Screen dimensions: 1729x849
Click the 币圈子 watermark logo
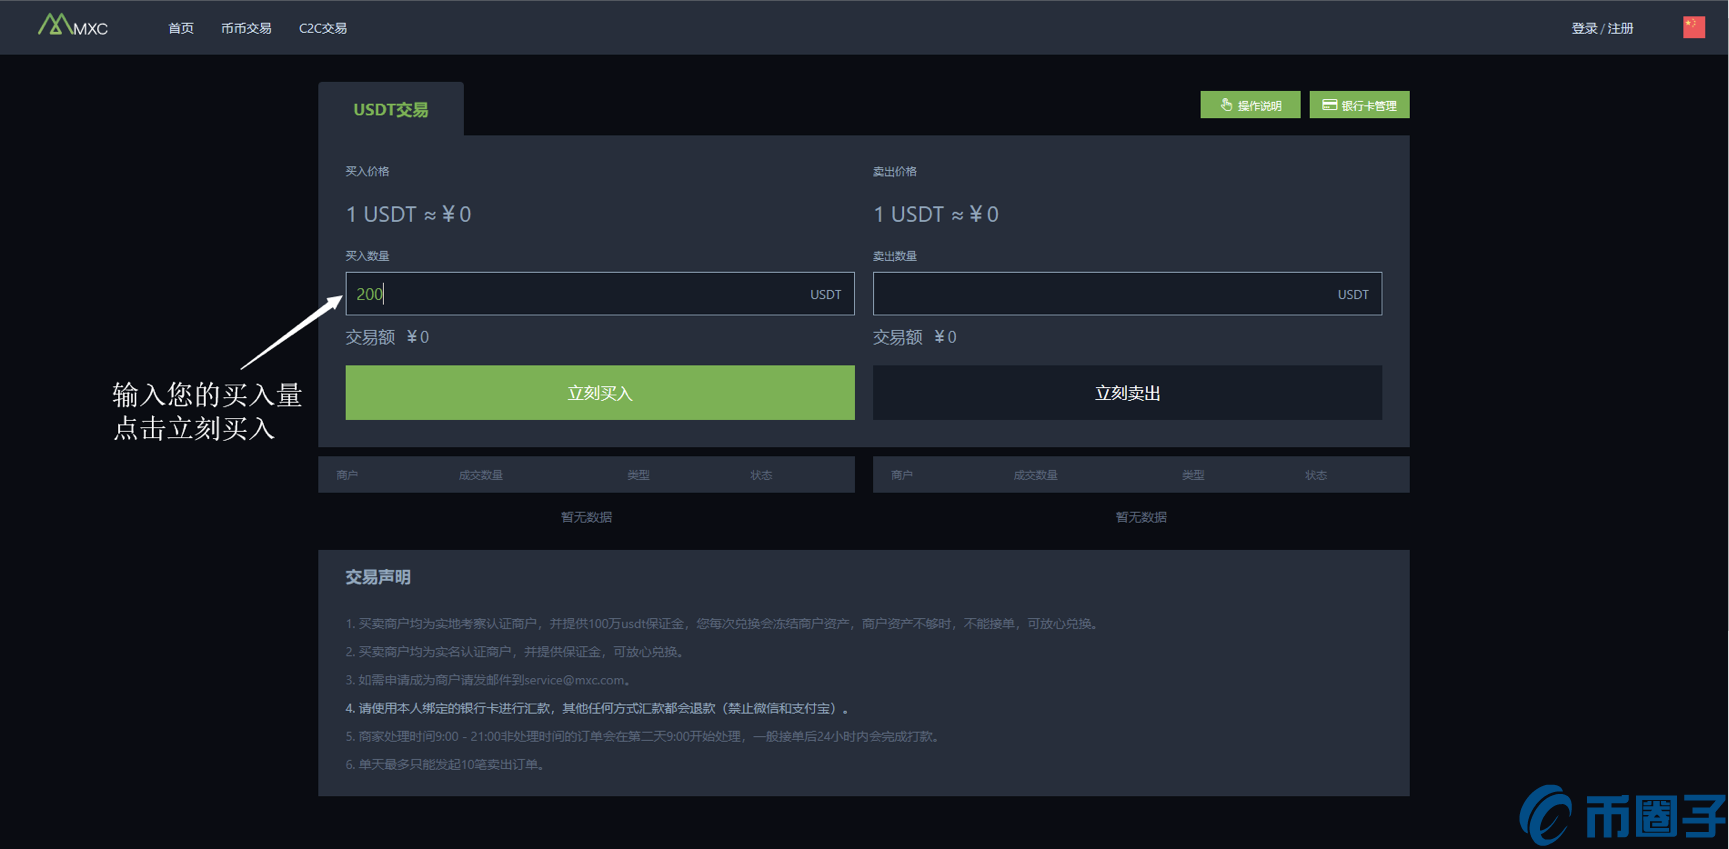coord(1622,816)
